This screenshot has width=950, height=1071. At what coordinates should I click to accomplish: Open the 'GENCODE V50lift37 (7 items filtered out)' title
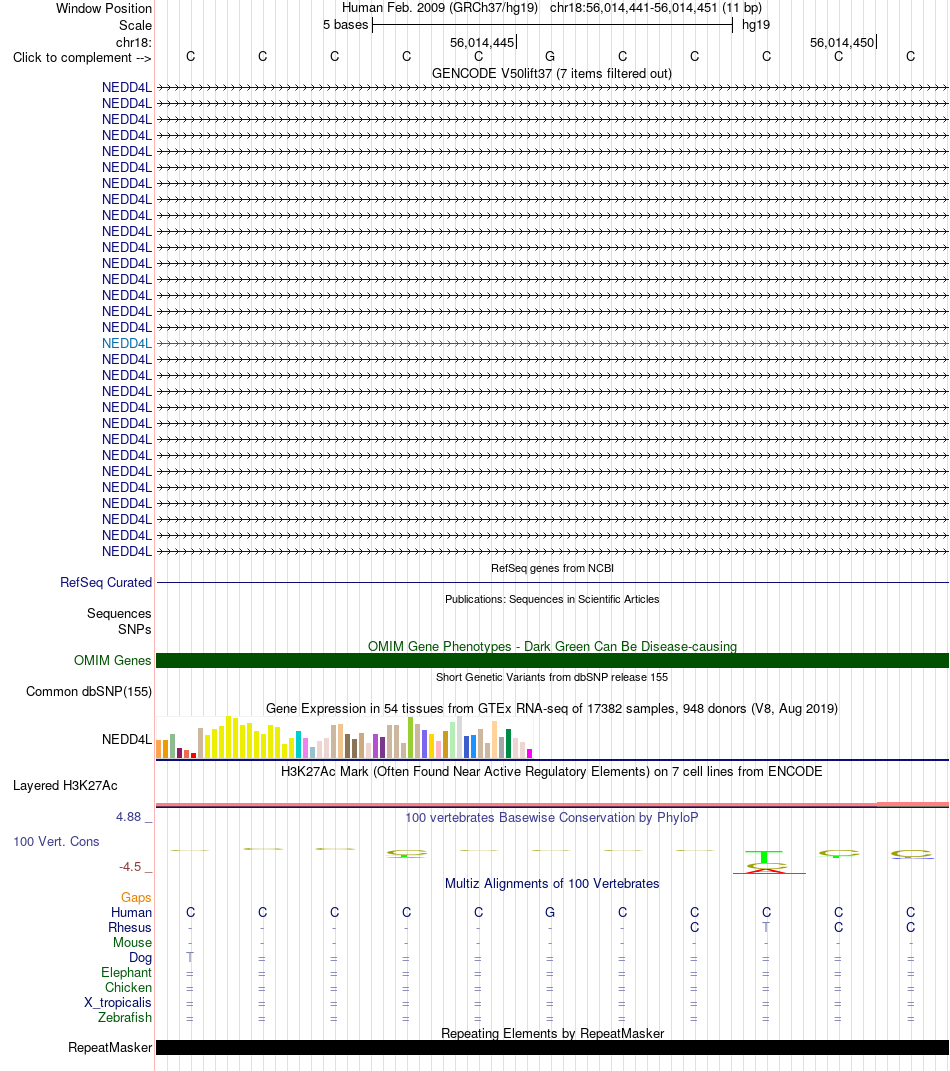coord(552,73)
